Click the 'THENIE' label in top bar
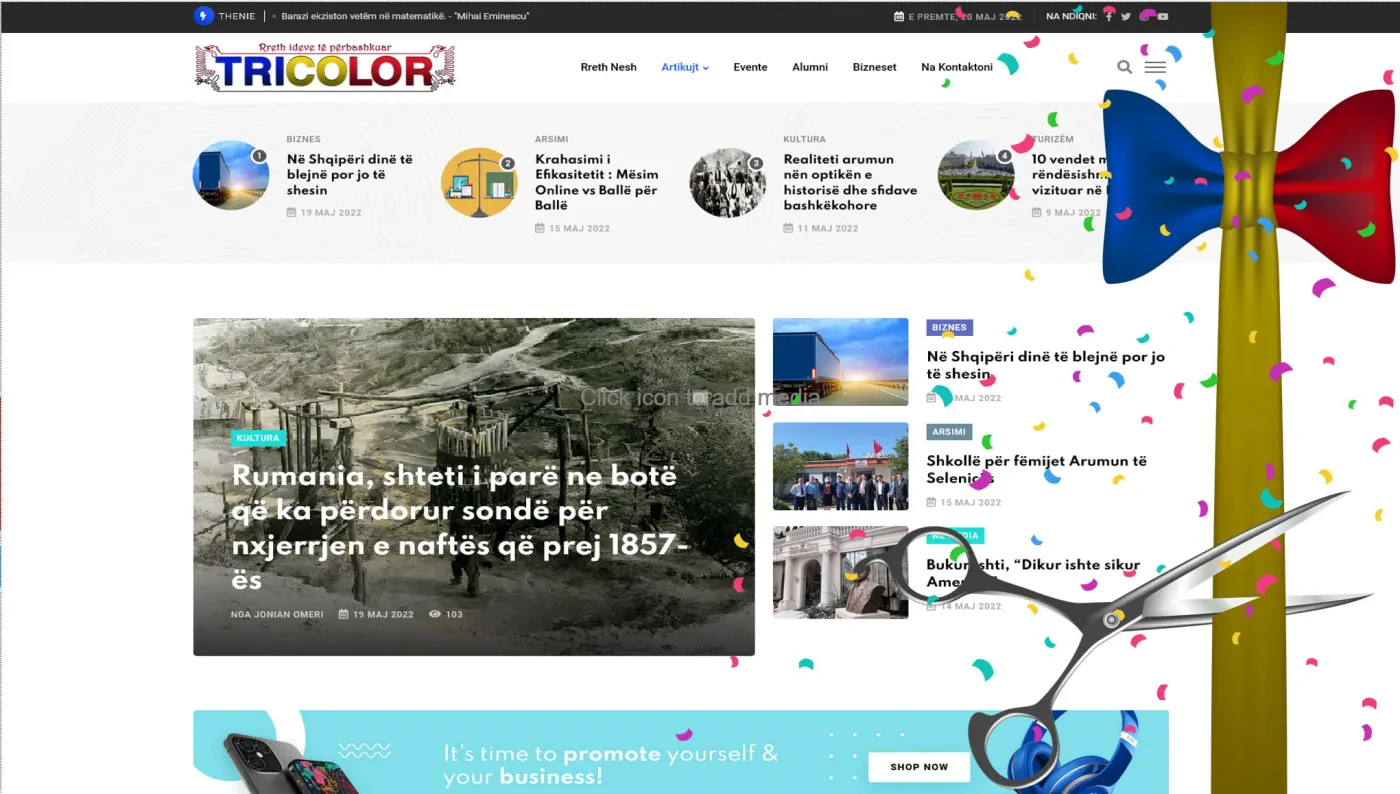The width and height of the screenshot is (1400, 794). [238, 16]
